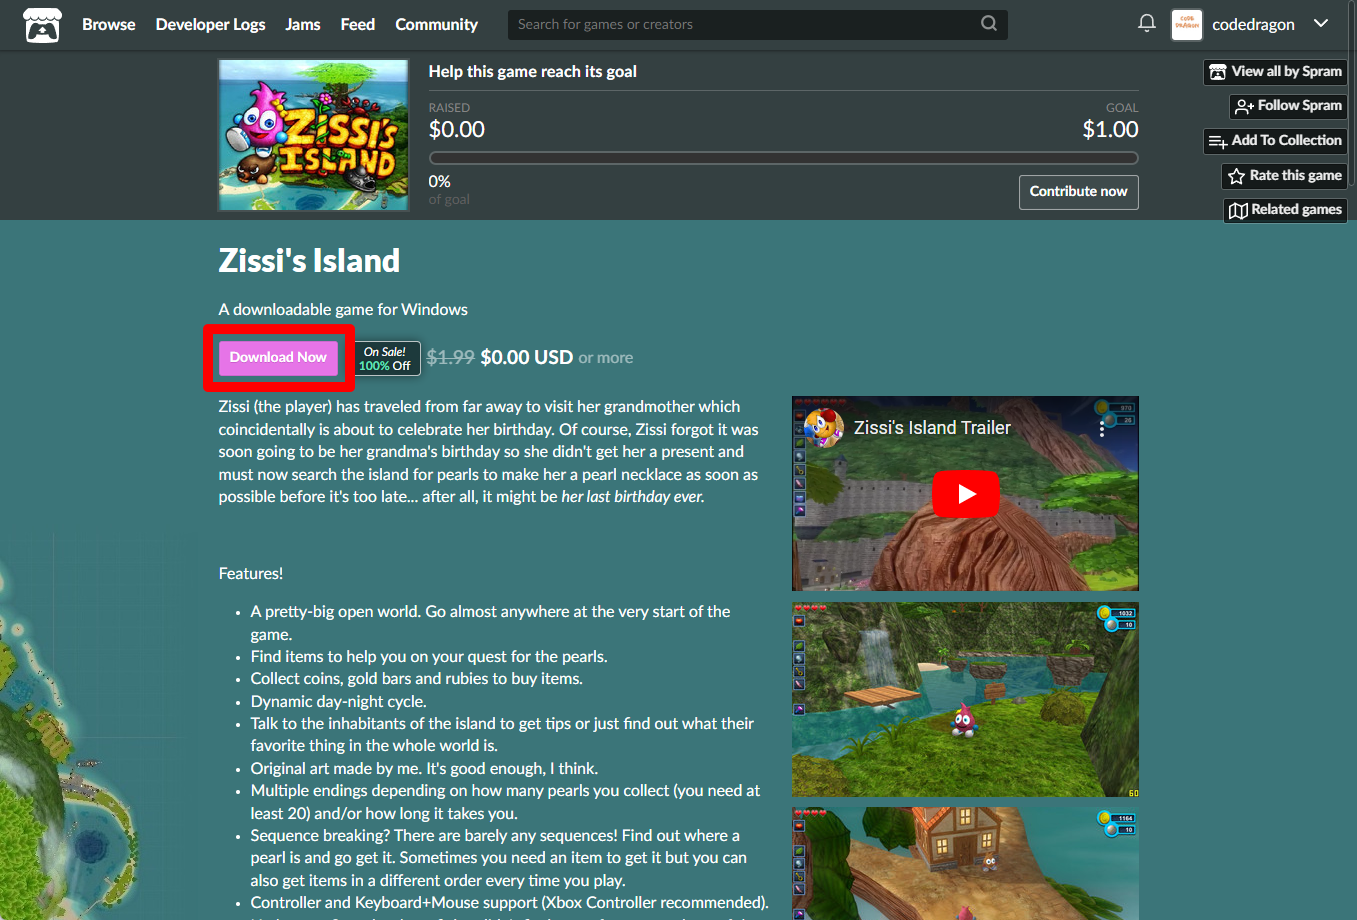
Task: Click the $0.00 USD price text
Action: coord(526,357)
